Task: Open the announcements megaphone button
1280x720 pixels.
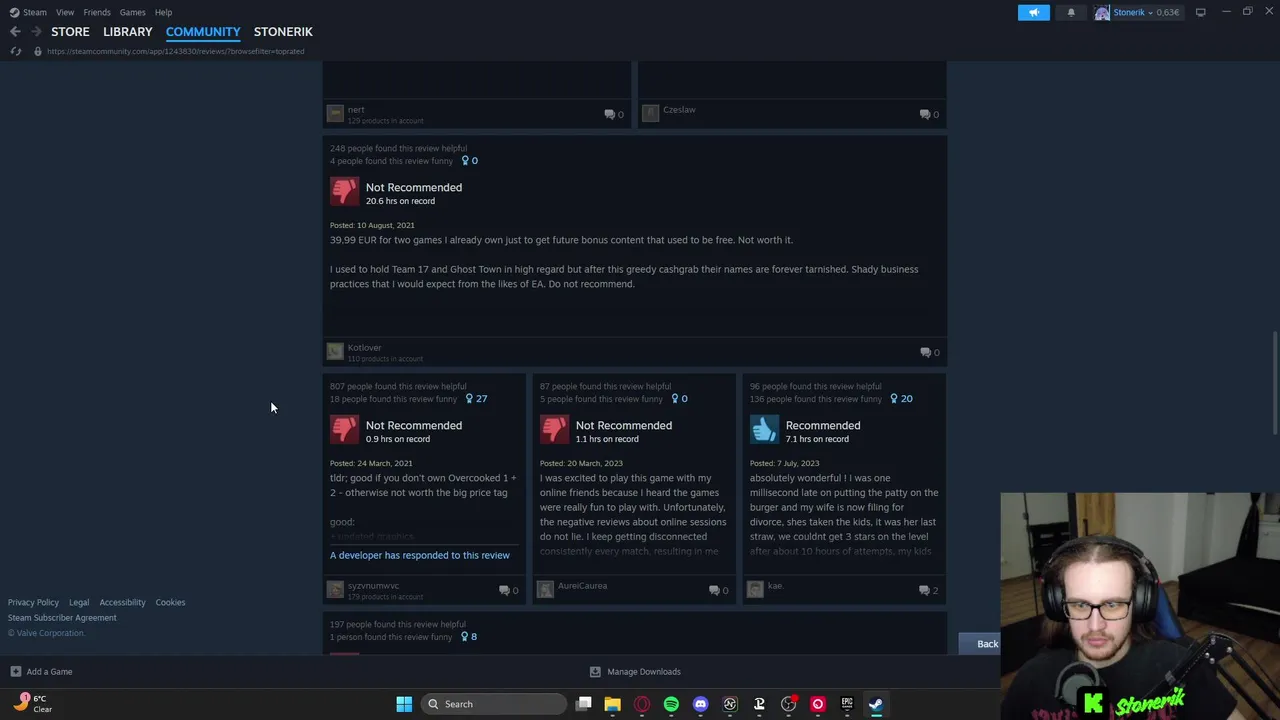Action: coord(1034,12)
